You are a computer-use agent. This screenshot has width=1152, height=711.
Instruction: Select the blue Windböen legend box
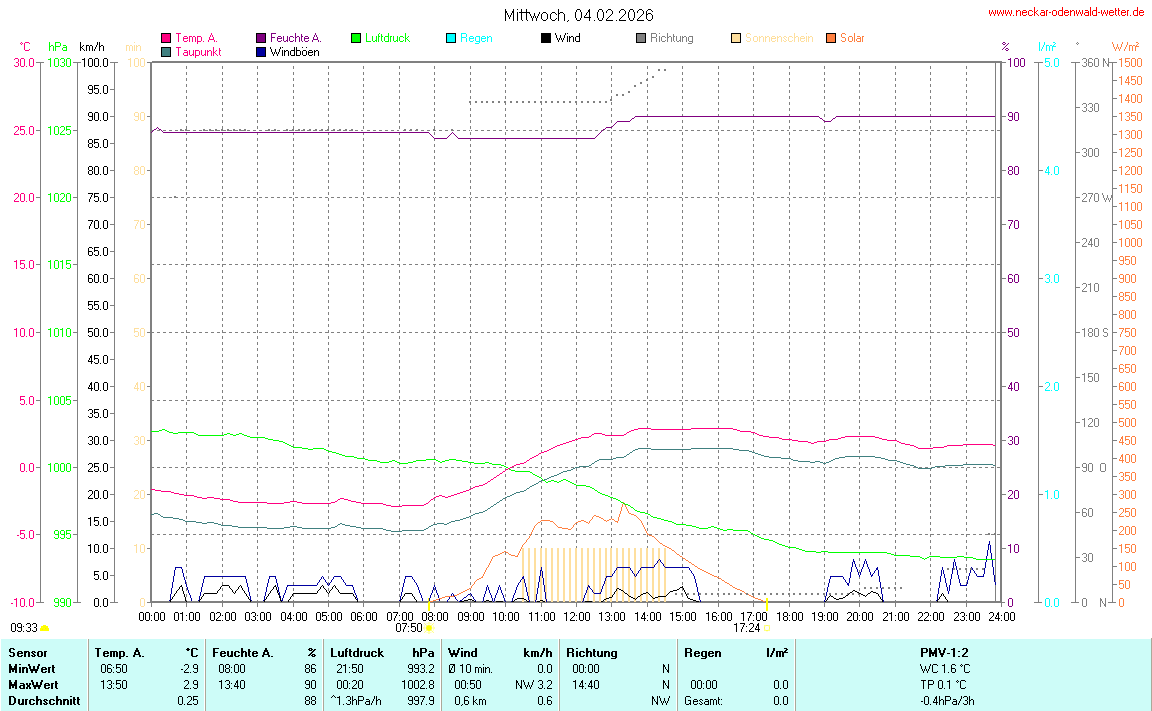[x=261, y=51]
